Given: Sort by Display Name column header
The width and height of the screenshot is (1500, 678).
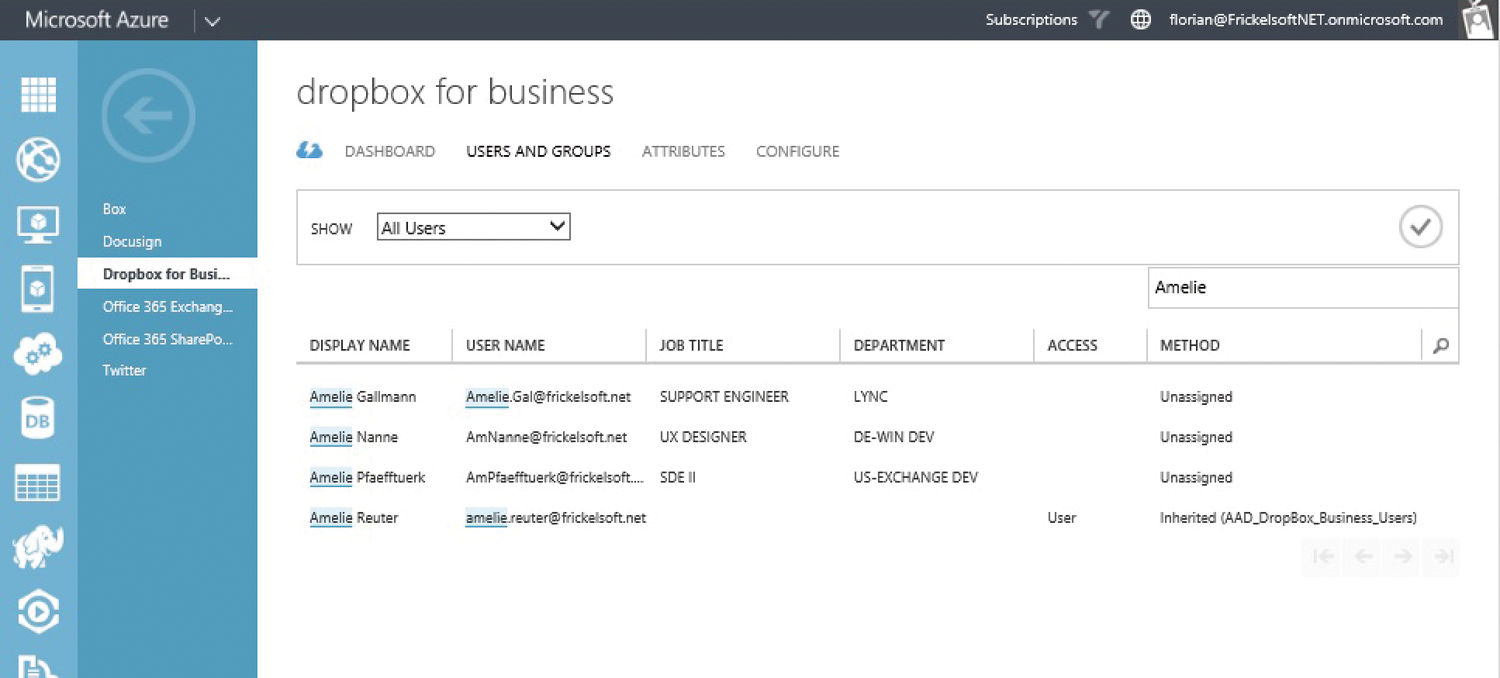Looking at the screenshot, I should (x=360, y=345).
